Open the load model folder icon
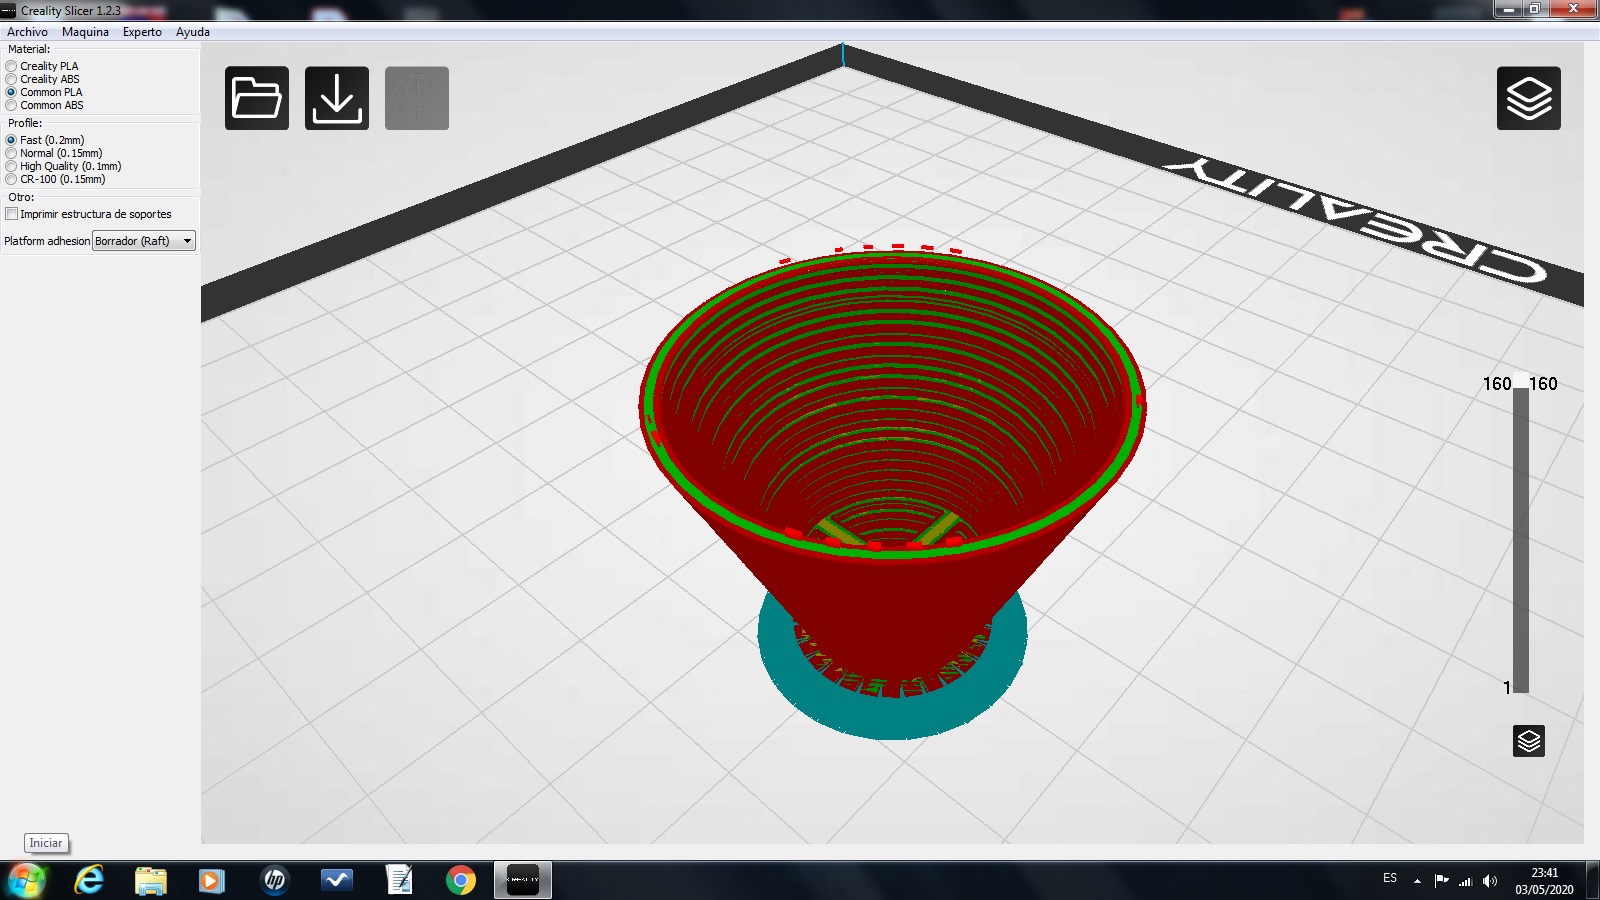 coord(257,98)
